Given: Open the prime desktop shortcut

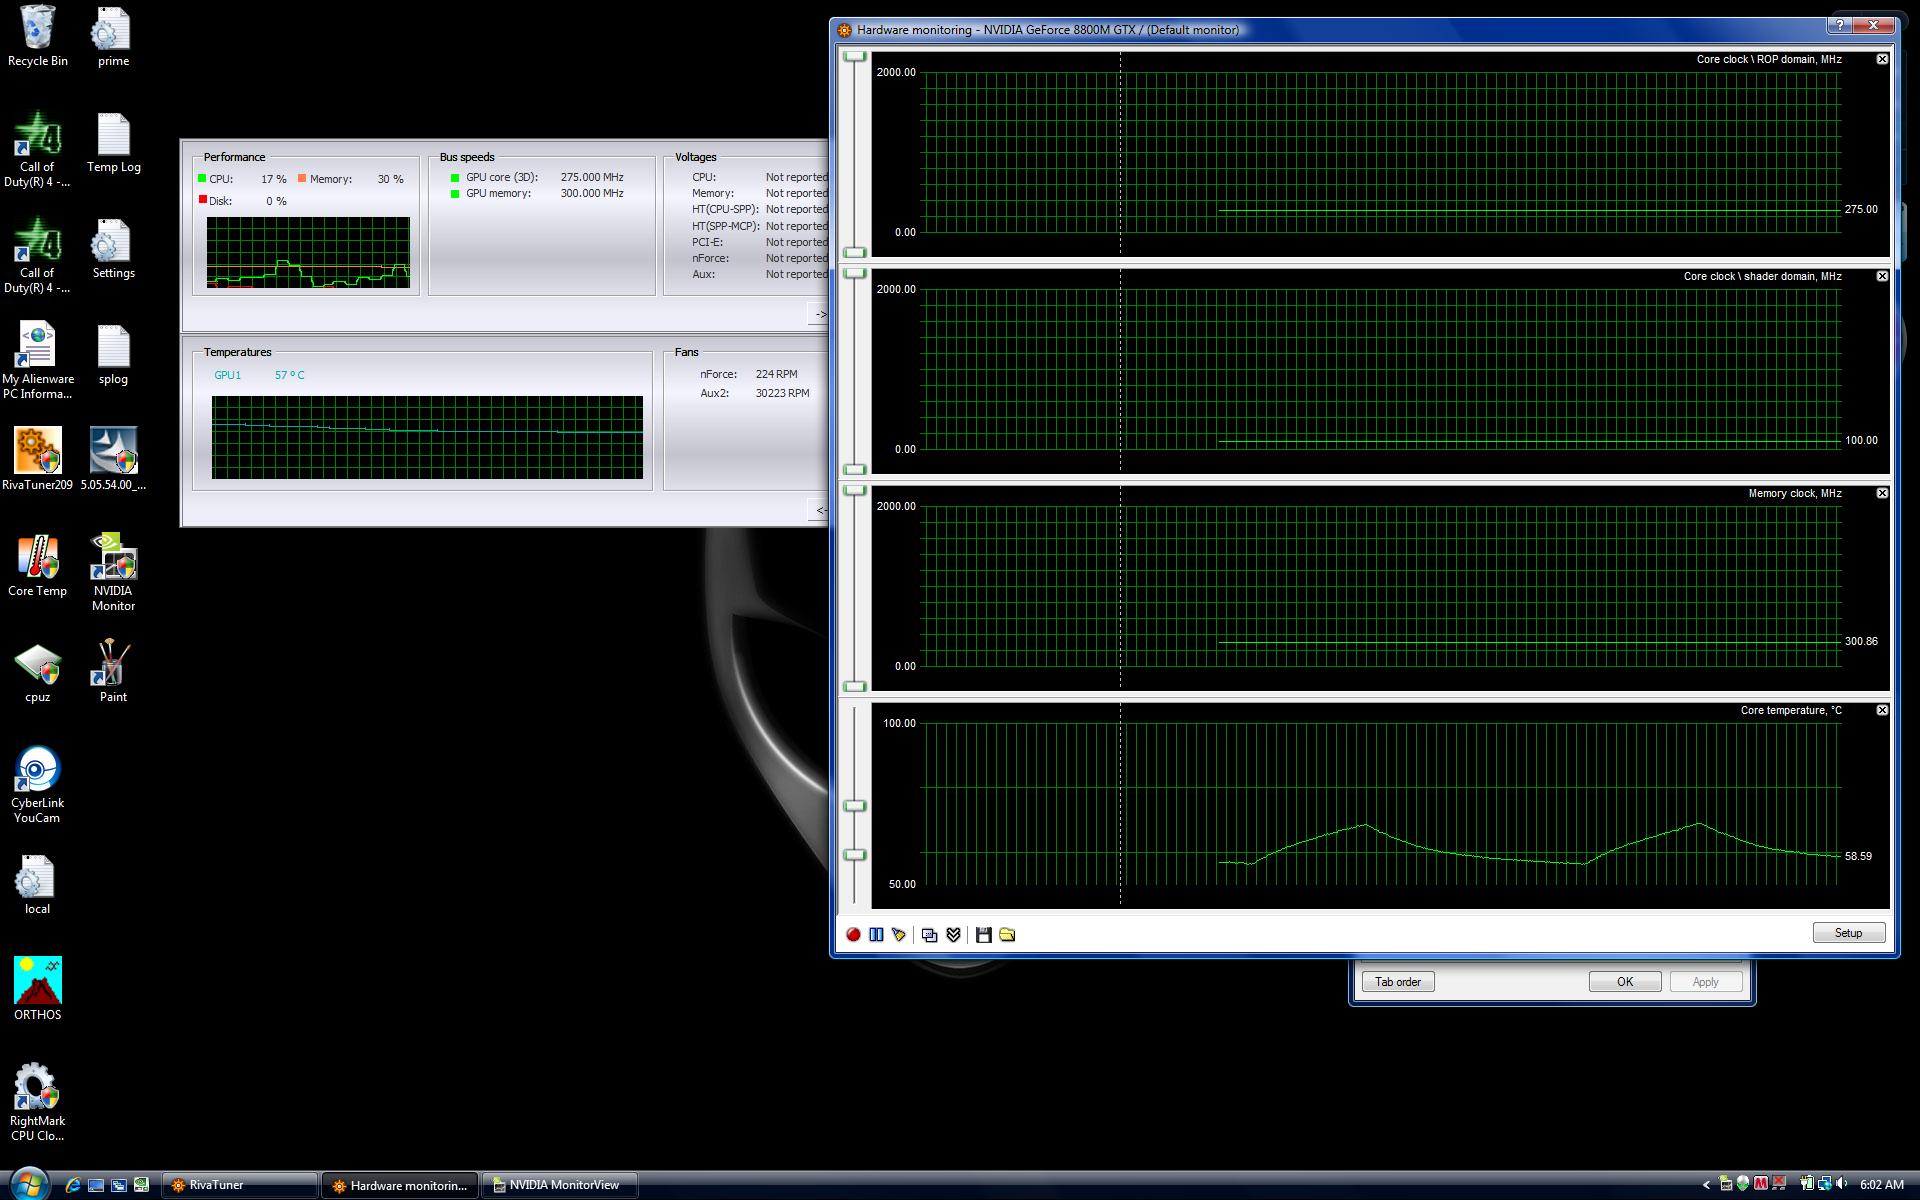Looking at the screenshot, I should (113, 36).
